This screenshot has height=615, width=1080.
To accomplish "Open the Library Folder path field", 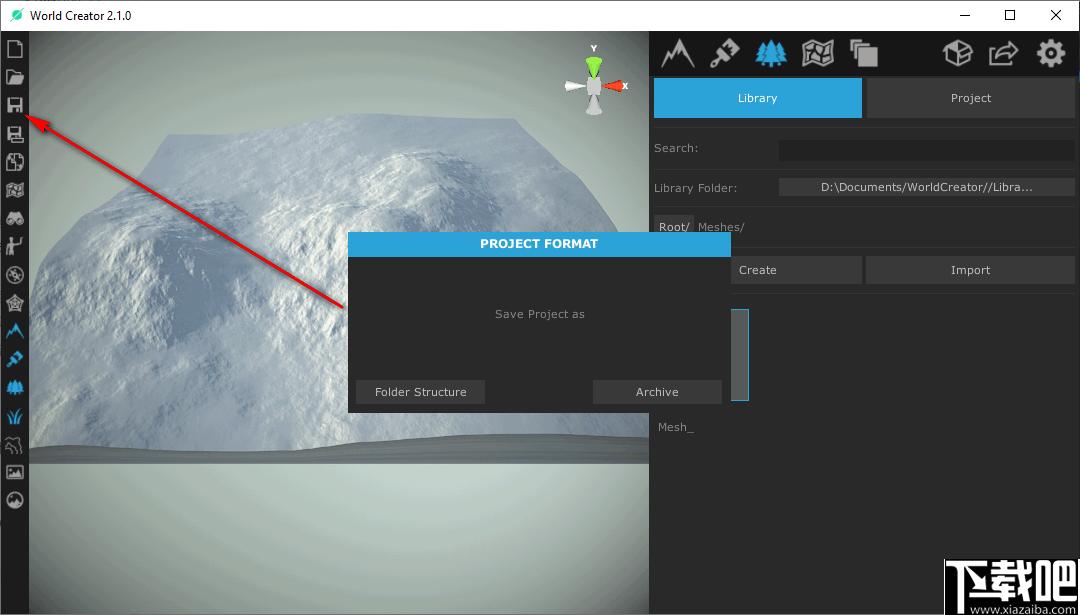I will [927, 187].
